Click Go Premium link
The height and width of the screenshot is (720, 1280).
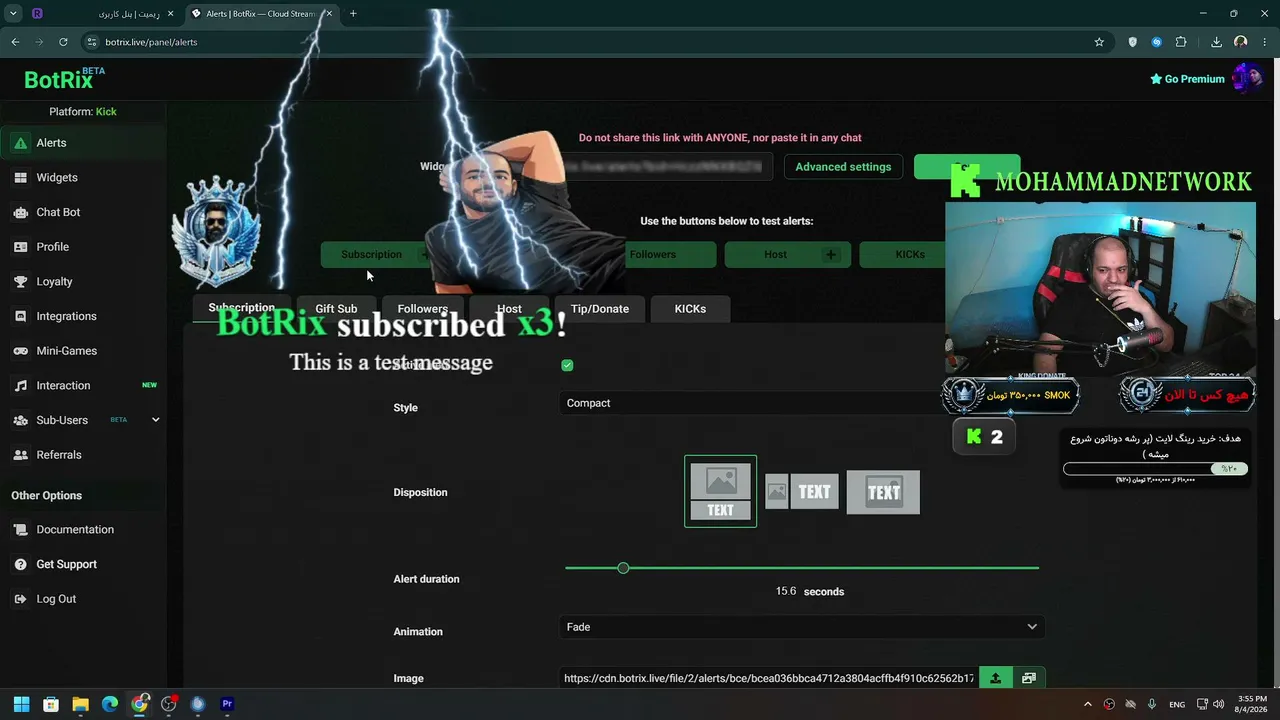1187,79
